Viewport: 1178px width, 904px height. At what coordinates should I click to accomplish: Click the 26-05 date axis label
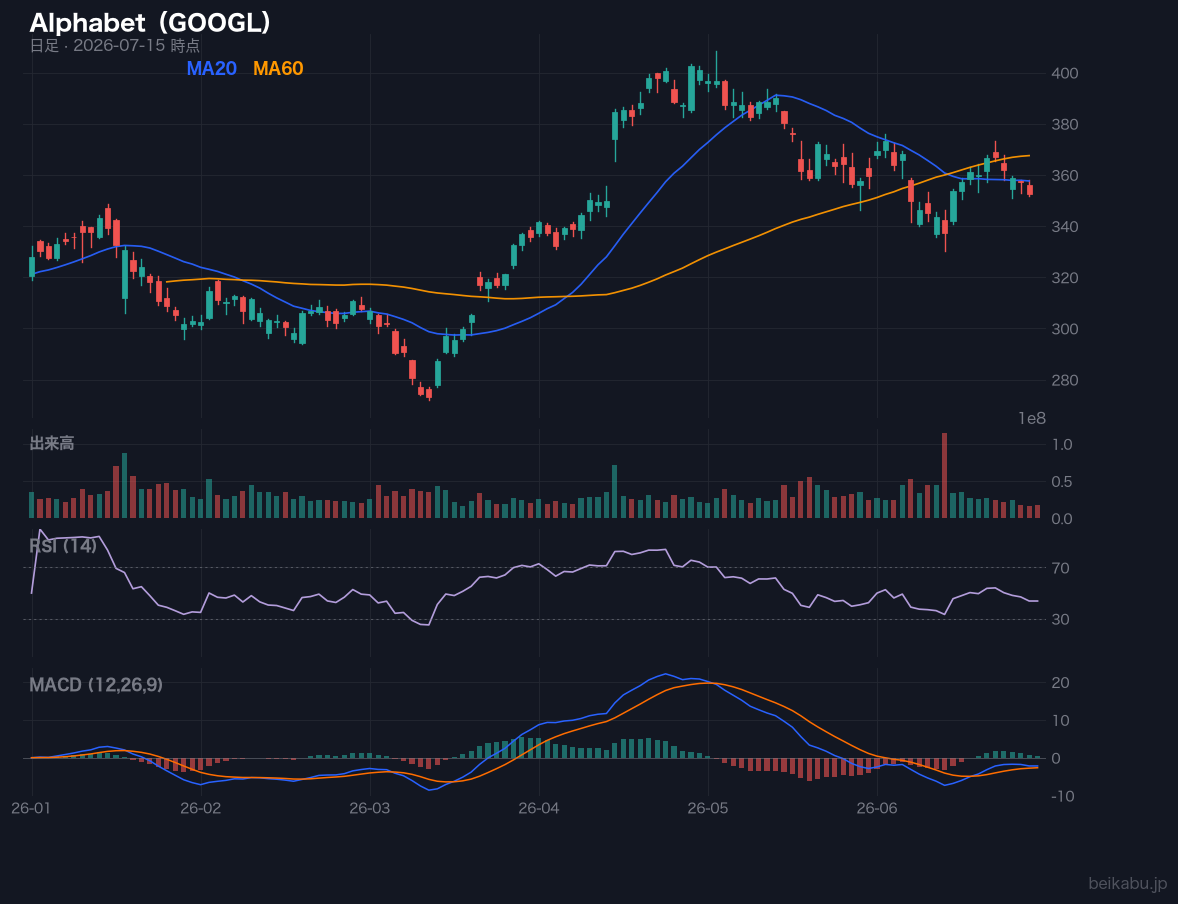point(708,809)
